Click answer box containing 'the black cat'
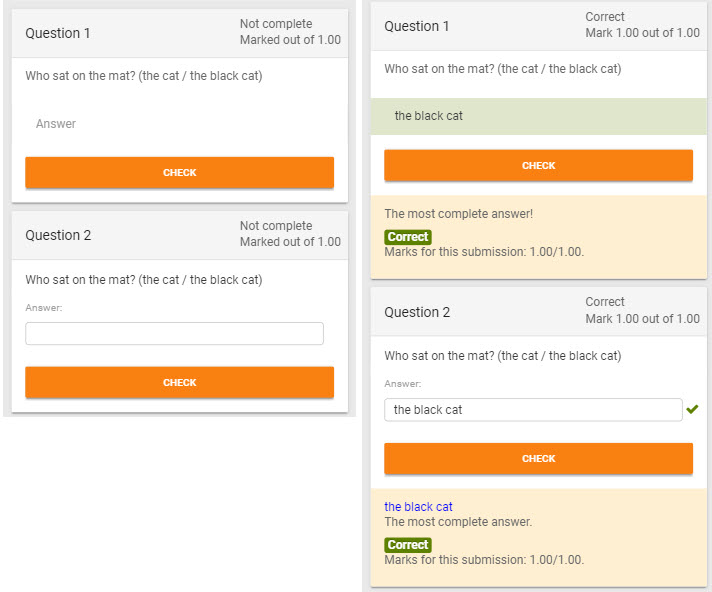The height and width of the screenshot is (592, 712). pyautogui.click(x=533, y=410)
